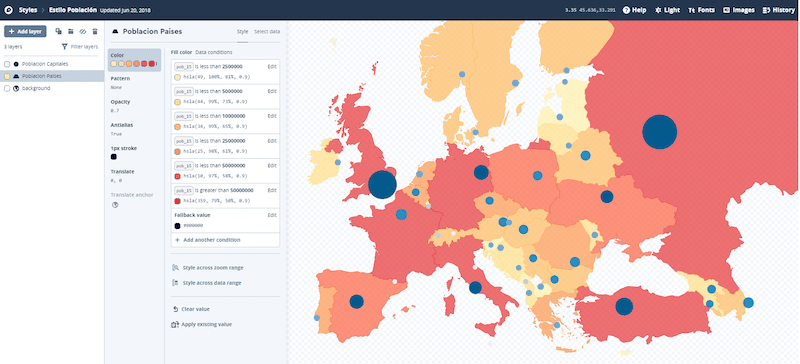The height and width of the screenshot is (364, 800).
Task: Open the Data conditions tab
Action: 214,52
